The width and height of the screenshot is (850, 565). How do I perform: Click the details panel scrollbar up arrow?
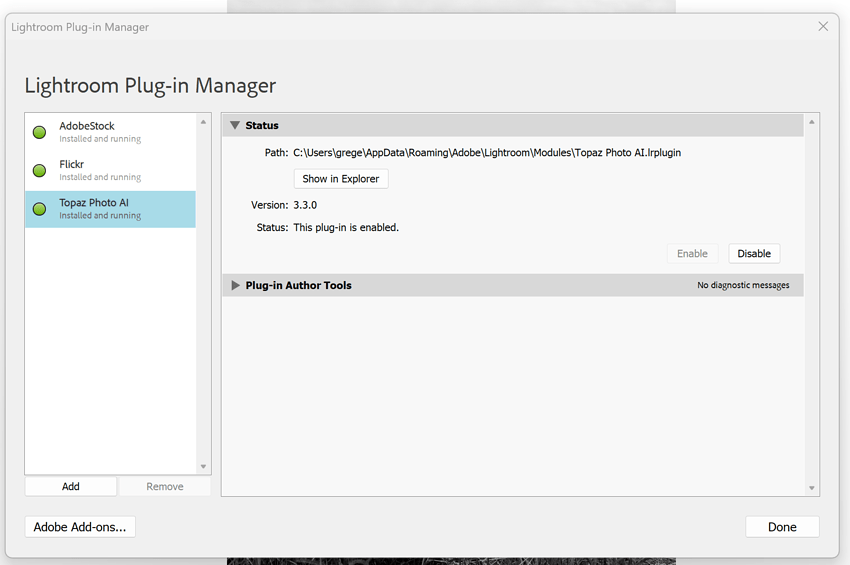pyautogui.click(x=811, y=122)
